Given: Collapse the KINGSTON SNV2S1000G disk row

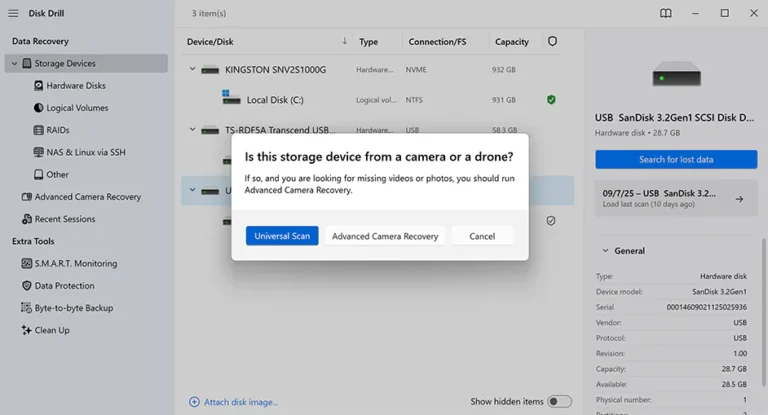Looking at the screenshot, I should tap(192, 70).
